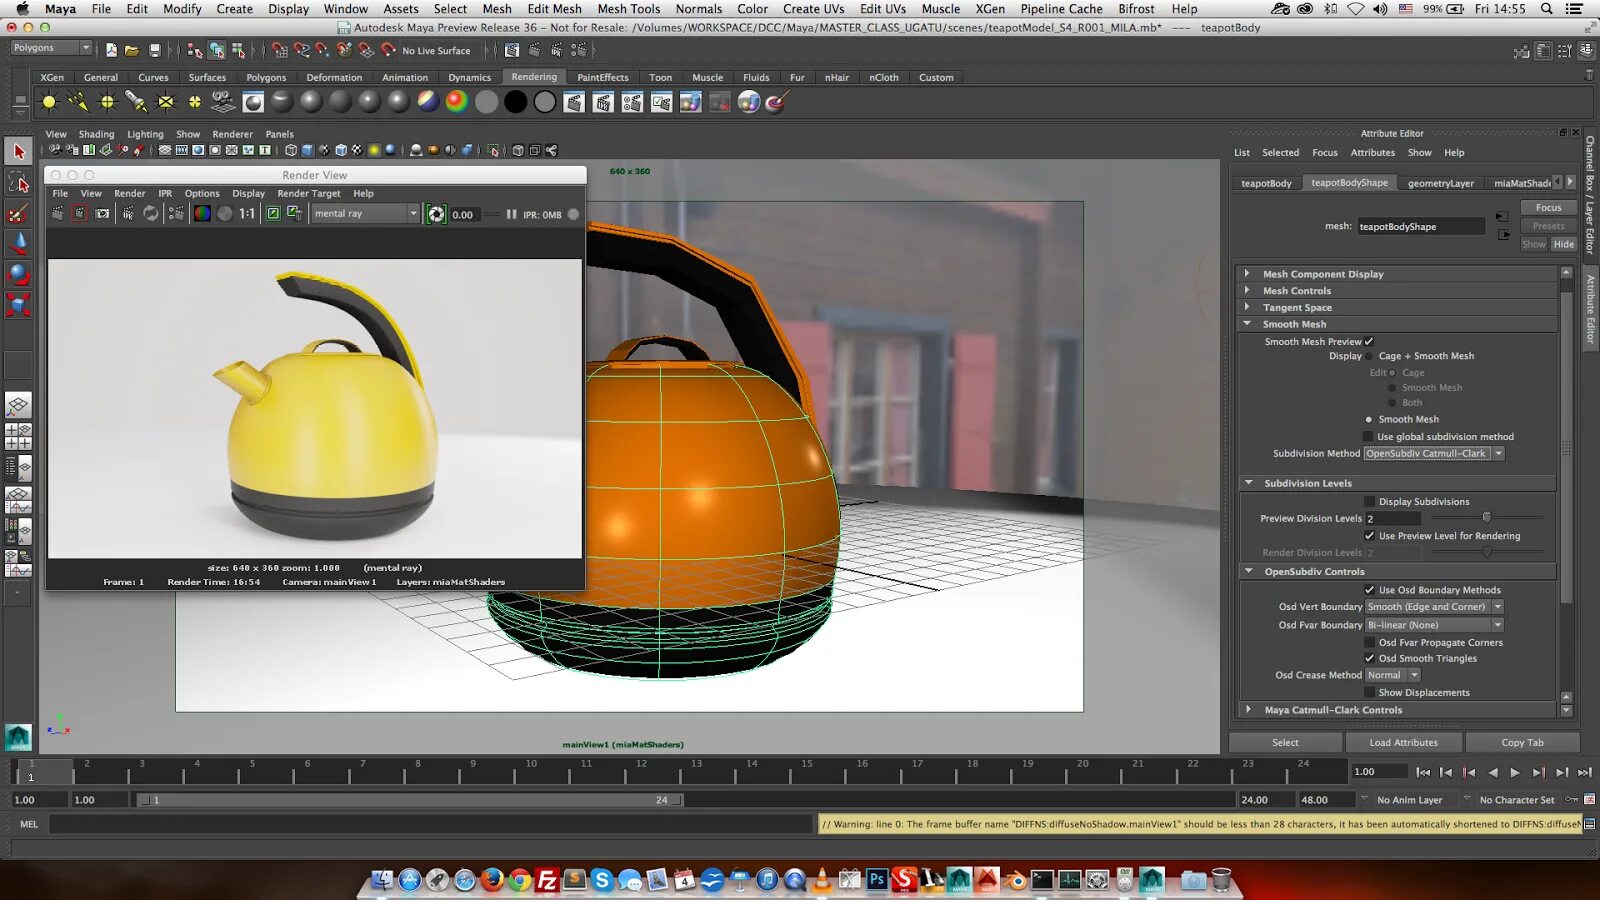The height and width of the screenshot is (900, 1600).
Task: Select Cage + Smooth Mesh display option
Action: [1369, 356]
